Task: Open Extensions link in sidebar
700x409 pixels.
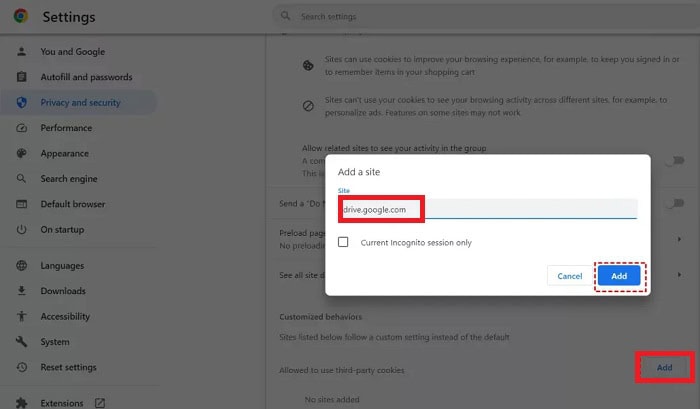Action: tap(62, 403)
